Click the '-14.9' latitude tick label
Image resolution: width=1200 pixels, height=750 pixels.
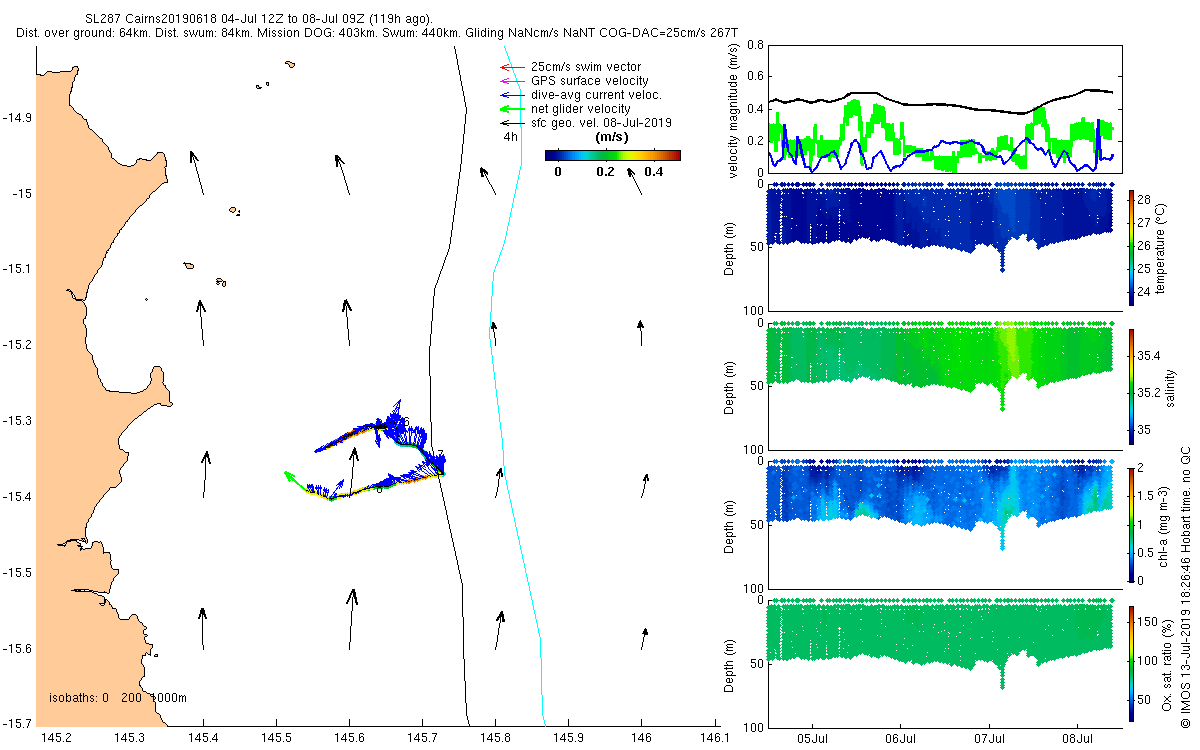pos(16,117)
